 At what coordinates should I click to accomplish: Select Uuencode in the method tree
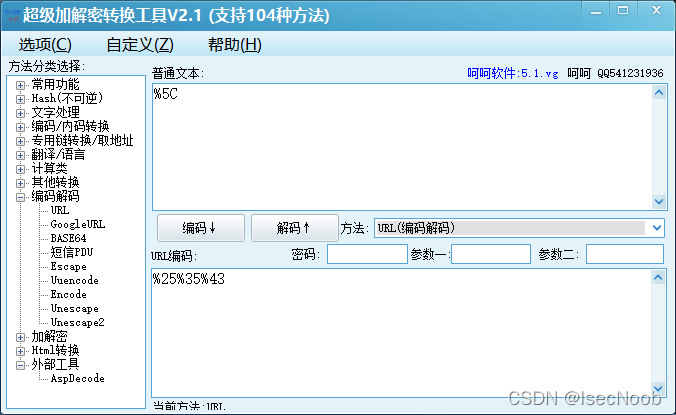click(x=74, y=280)
